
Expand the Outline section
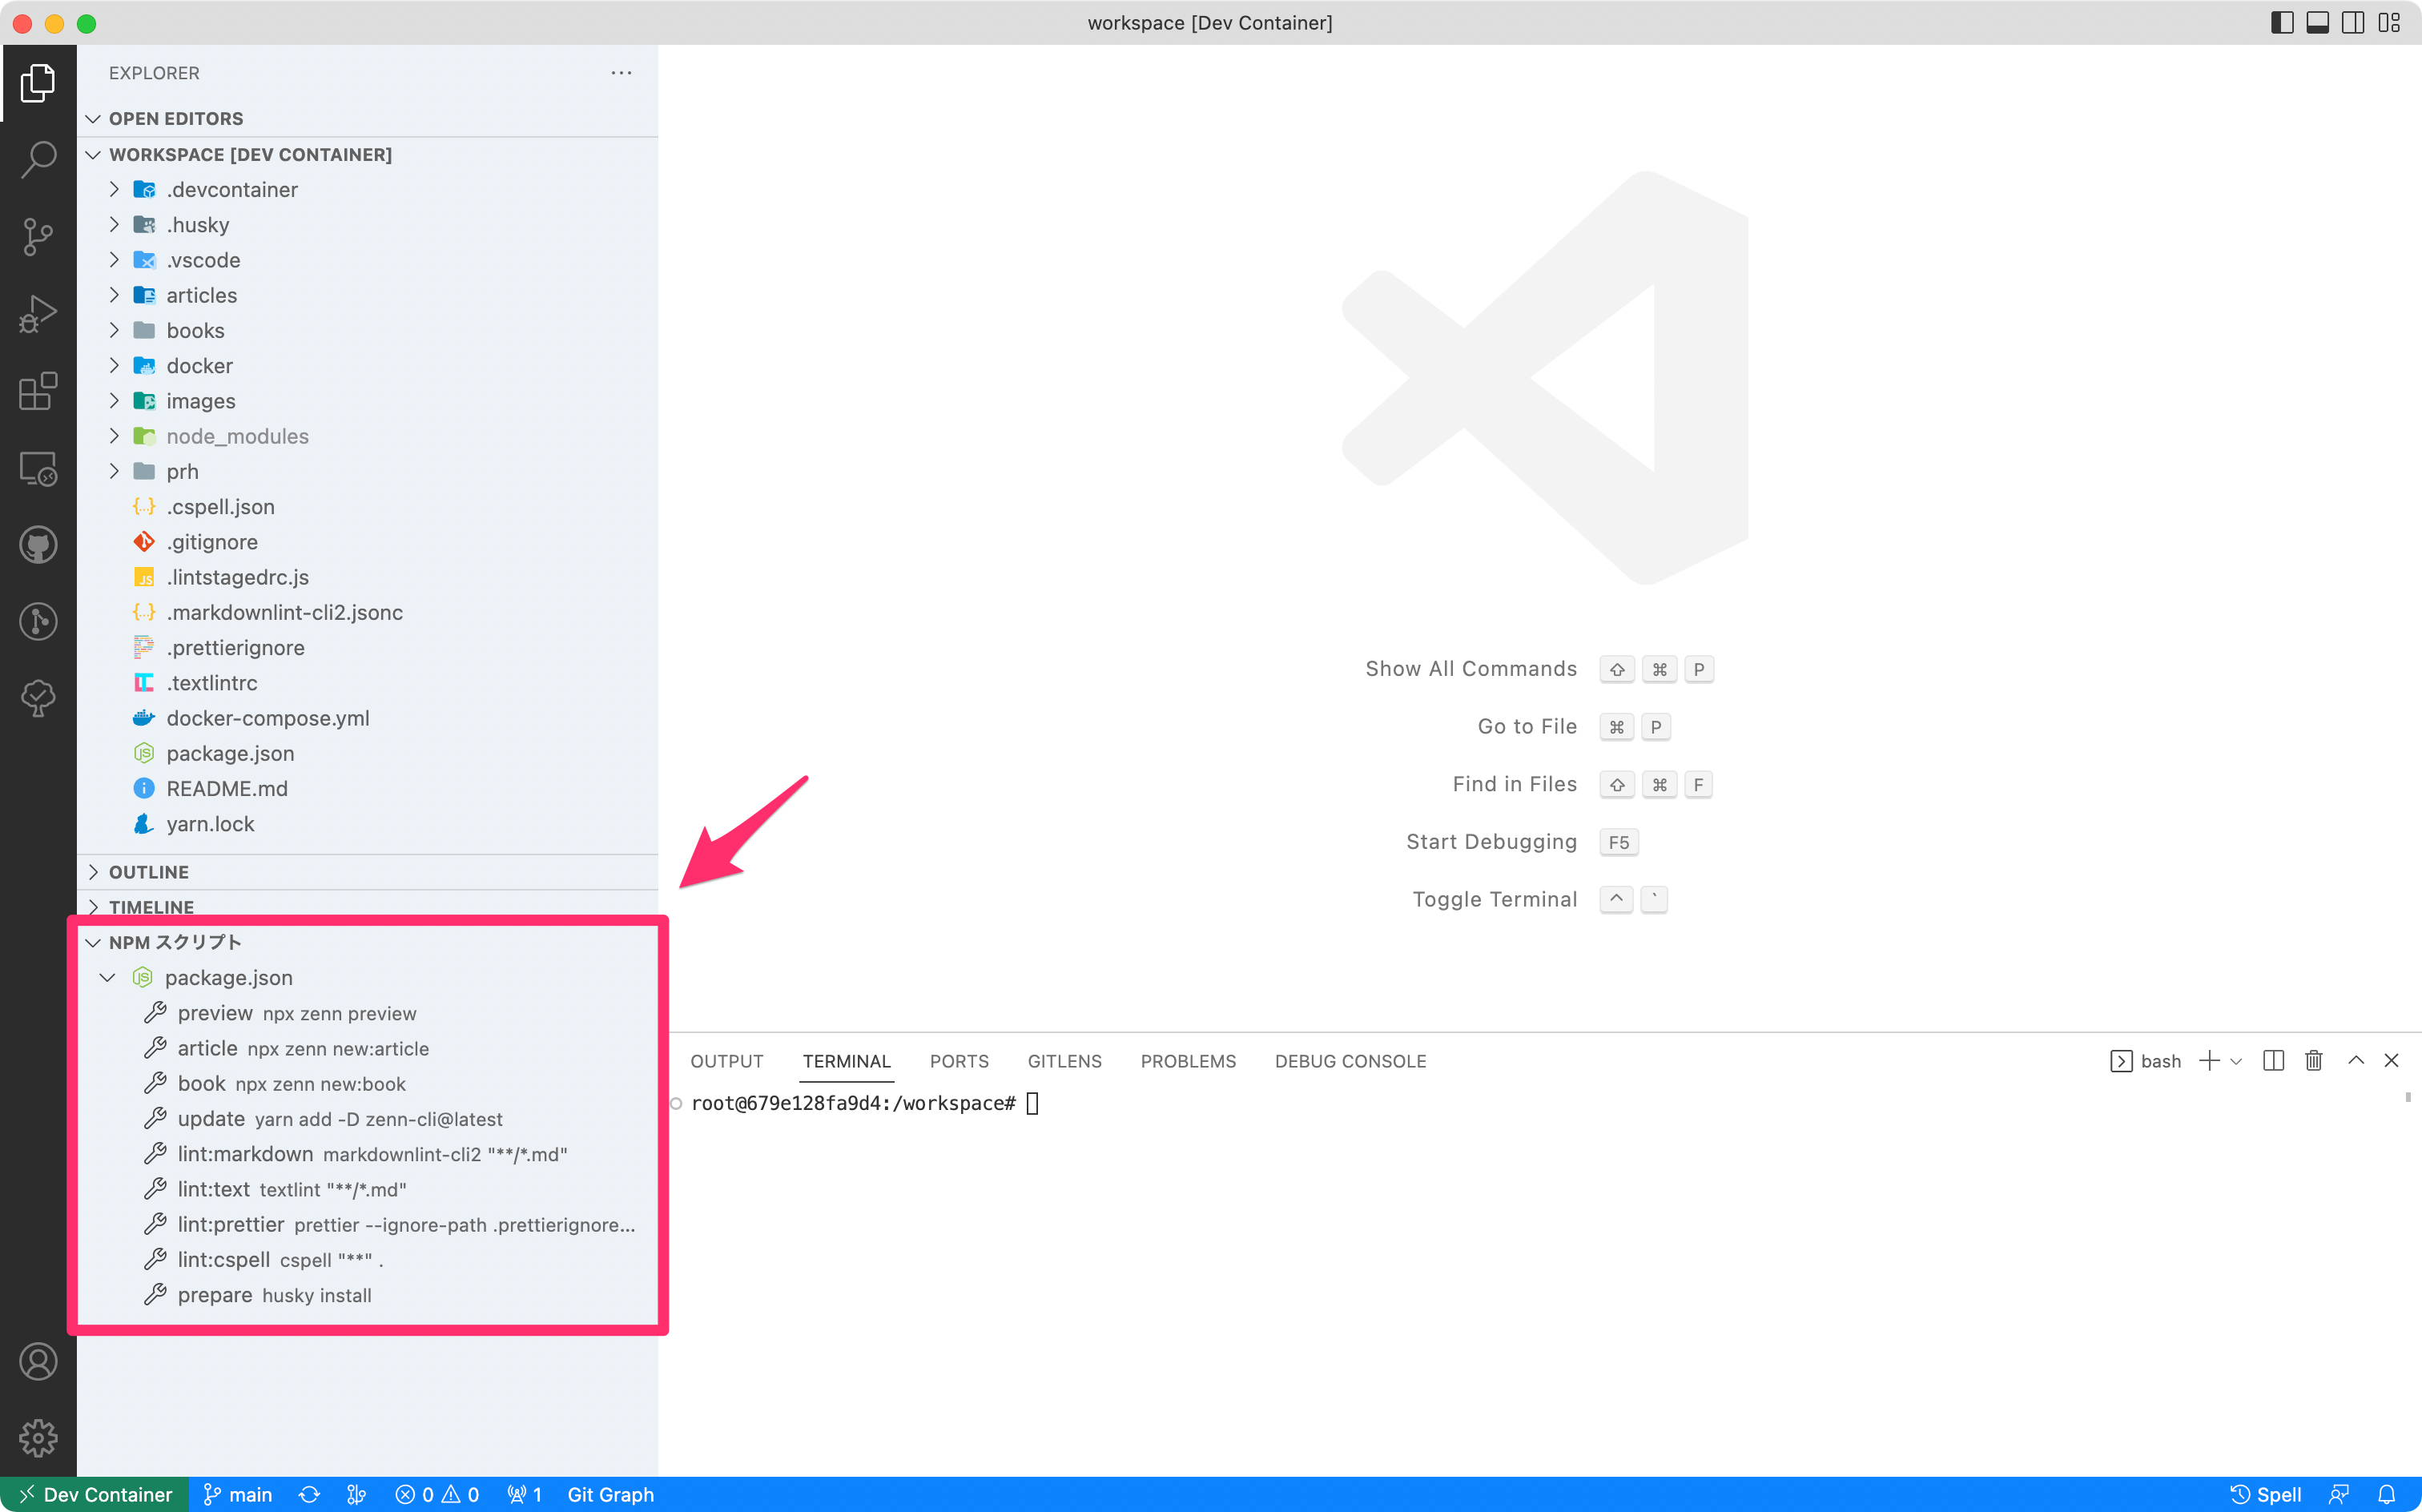(367, 872)
